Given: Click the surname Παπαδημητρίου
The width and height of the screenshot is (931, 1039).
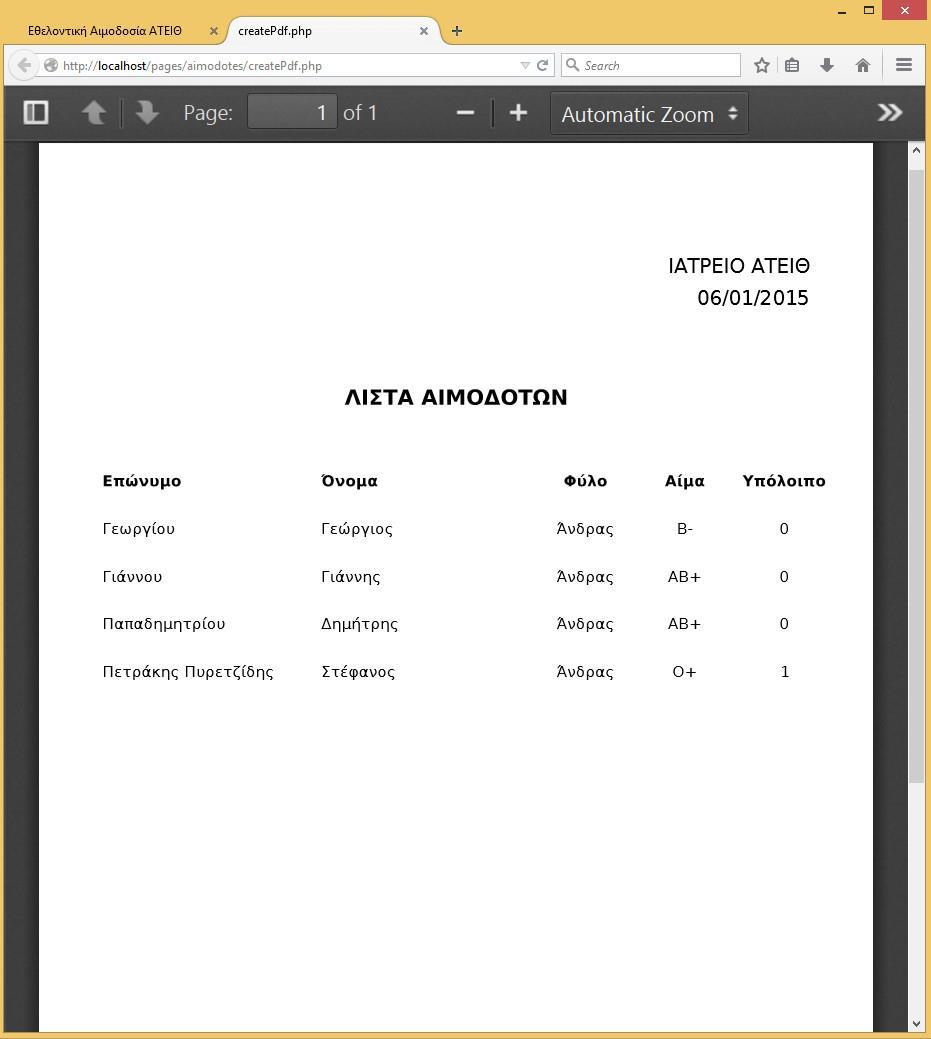Looking at the screenshot, I should point(164,624).
